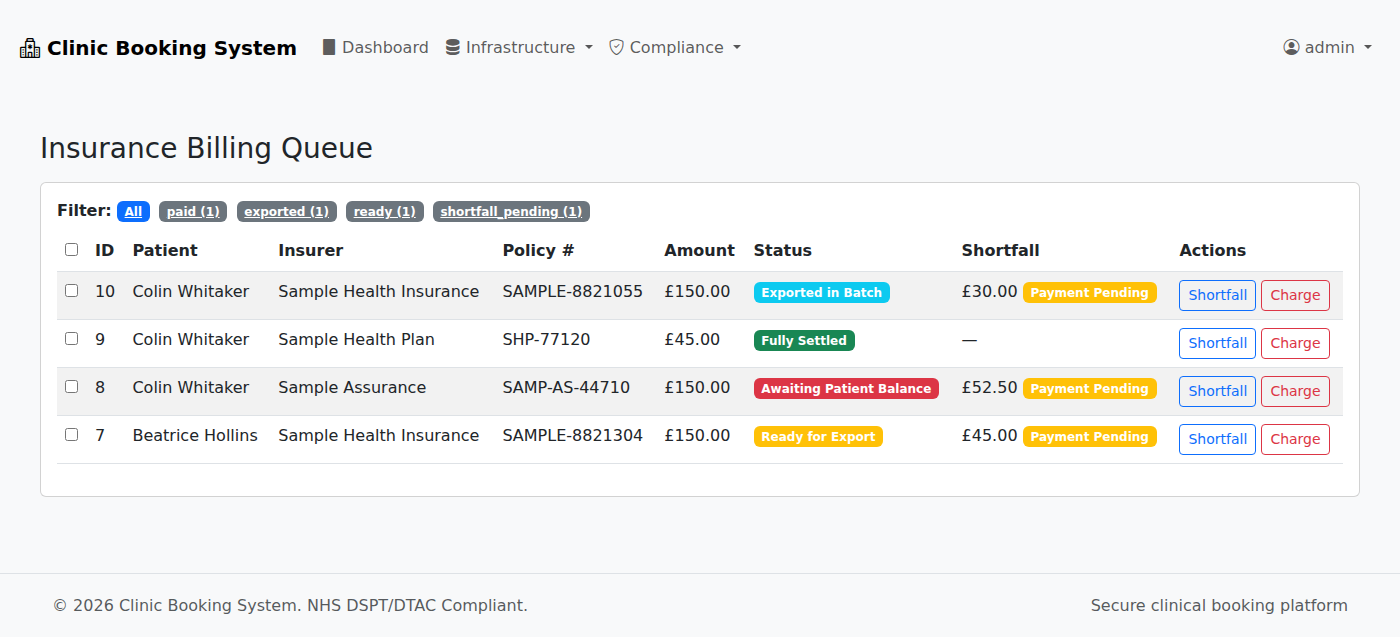This screenshot has height=637, width=1400.
Task: Check the box for billing row ID 8
Action: 71,387
